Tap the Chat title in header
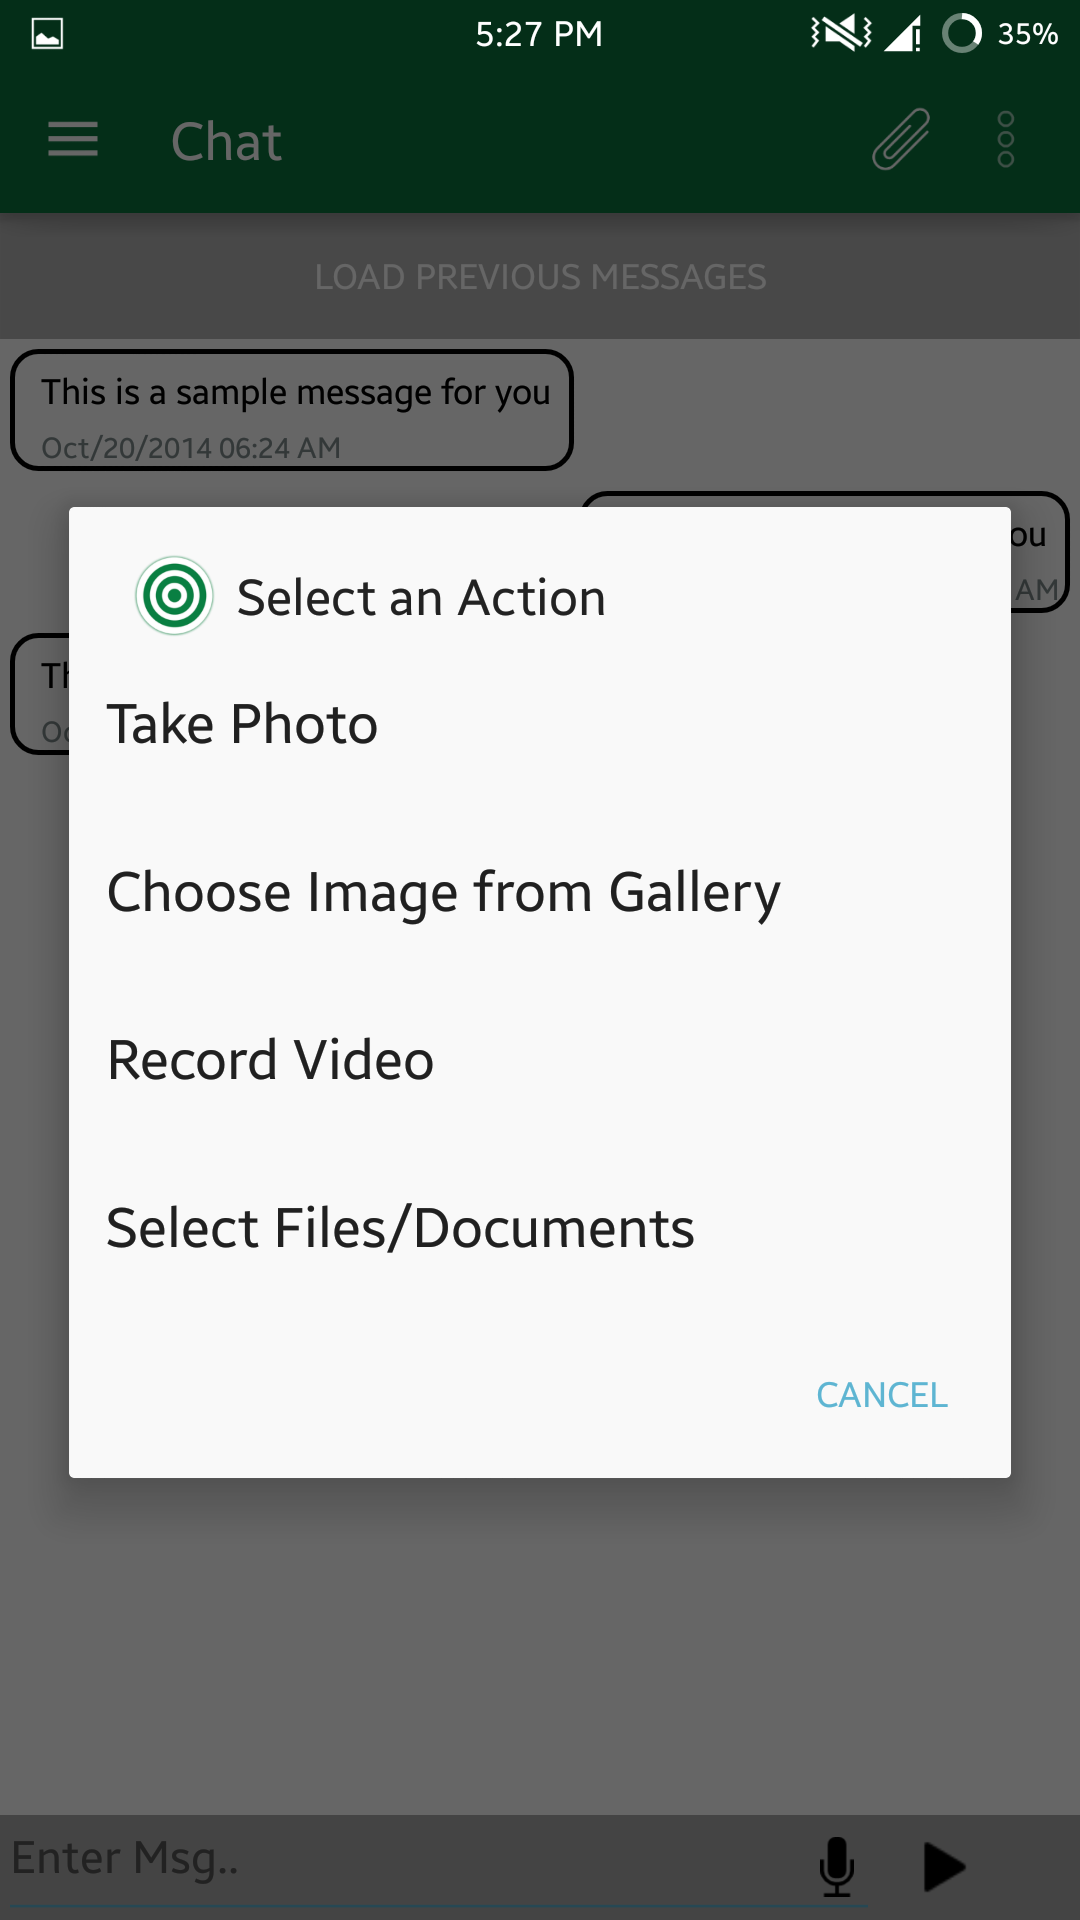1080x1920 pixels. click(x=226, y=141)
